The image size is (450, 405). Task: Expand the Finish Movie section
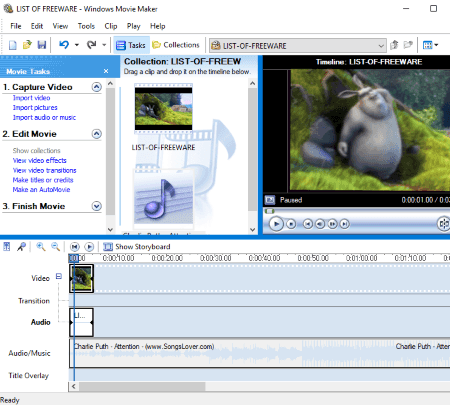(x=97, y=206)
